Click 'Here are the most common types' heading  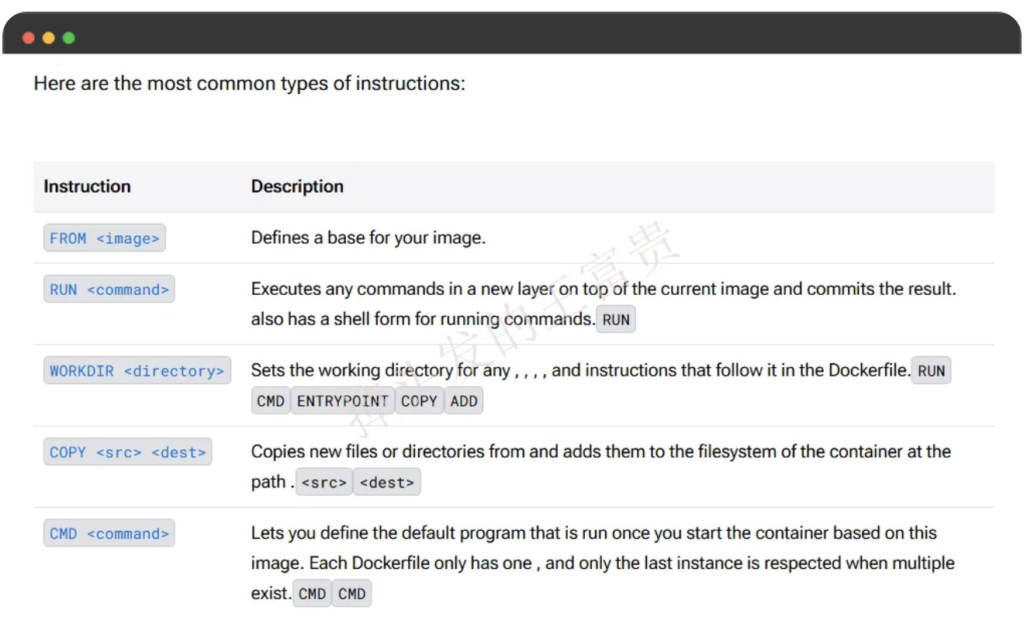249,84
